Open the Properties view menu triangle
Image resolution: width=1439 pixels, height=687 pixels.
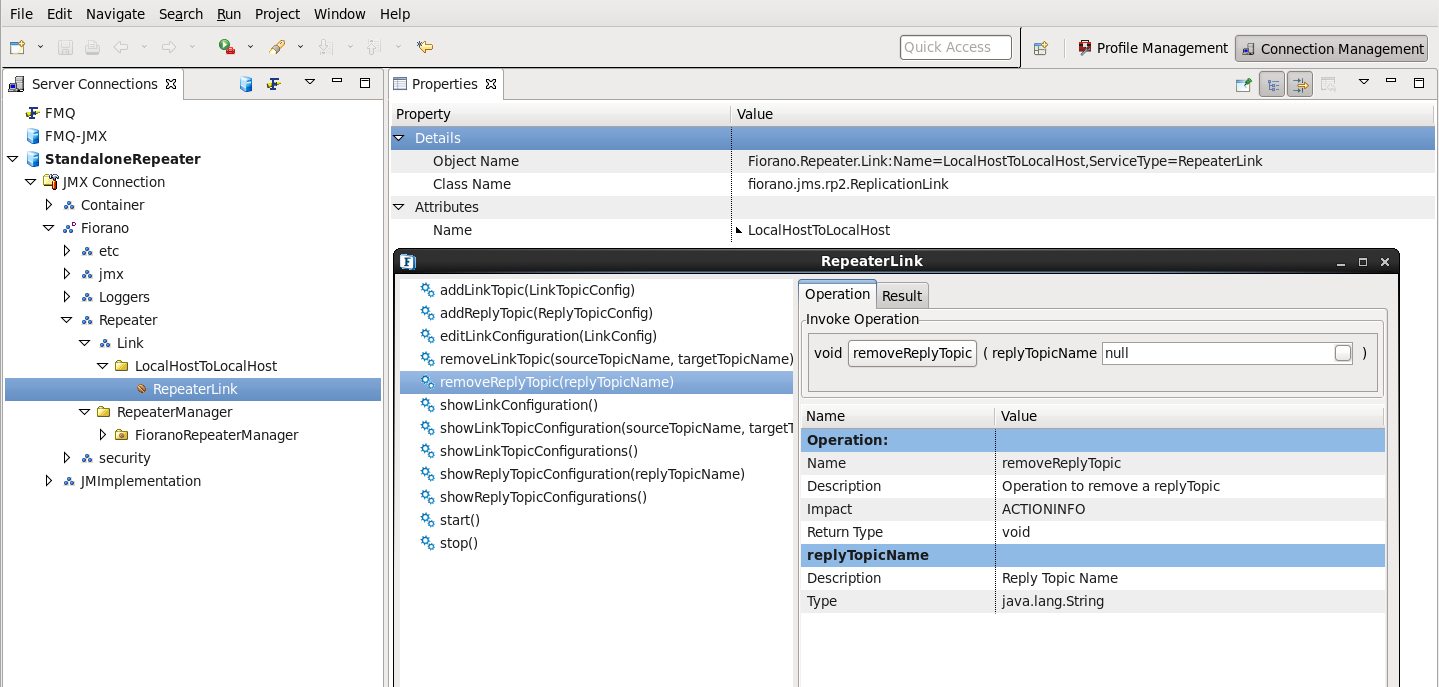click(1363, 82)
